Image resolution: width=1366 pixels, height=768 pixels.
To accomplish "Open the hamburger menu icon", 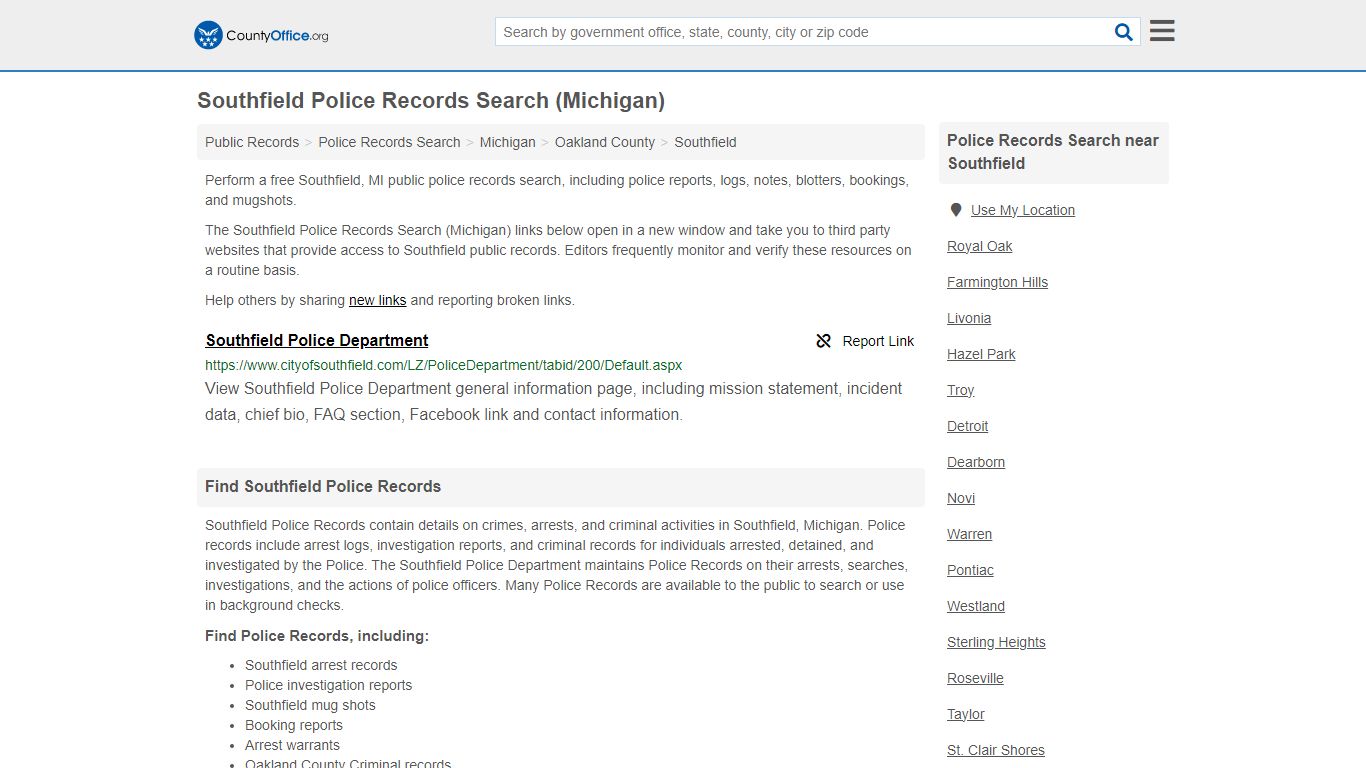I will [1162, 31].
